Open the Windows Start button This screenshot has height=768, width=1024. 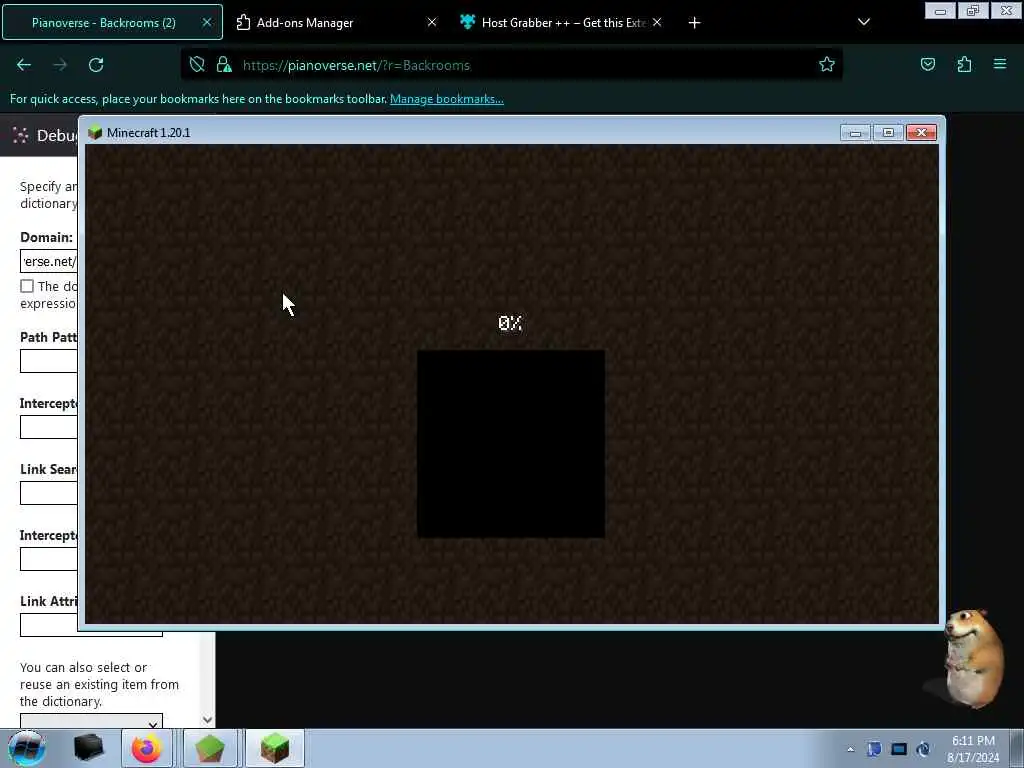click(27, 748)
